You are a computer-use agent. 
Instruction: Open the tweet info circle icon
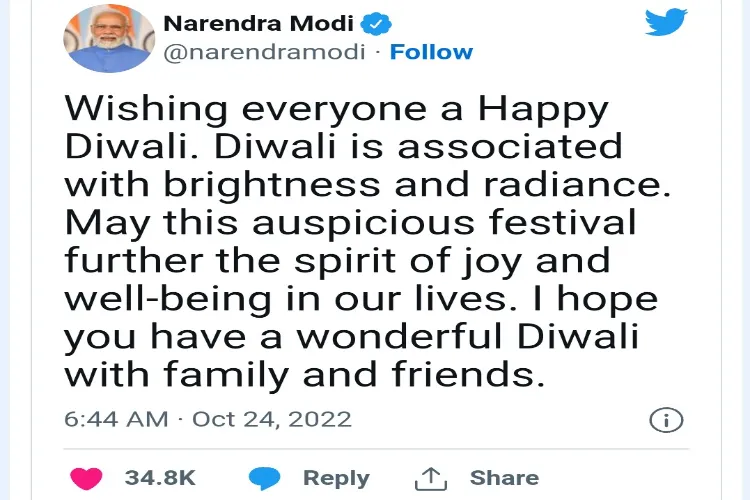666,420
